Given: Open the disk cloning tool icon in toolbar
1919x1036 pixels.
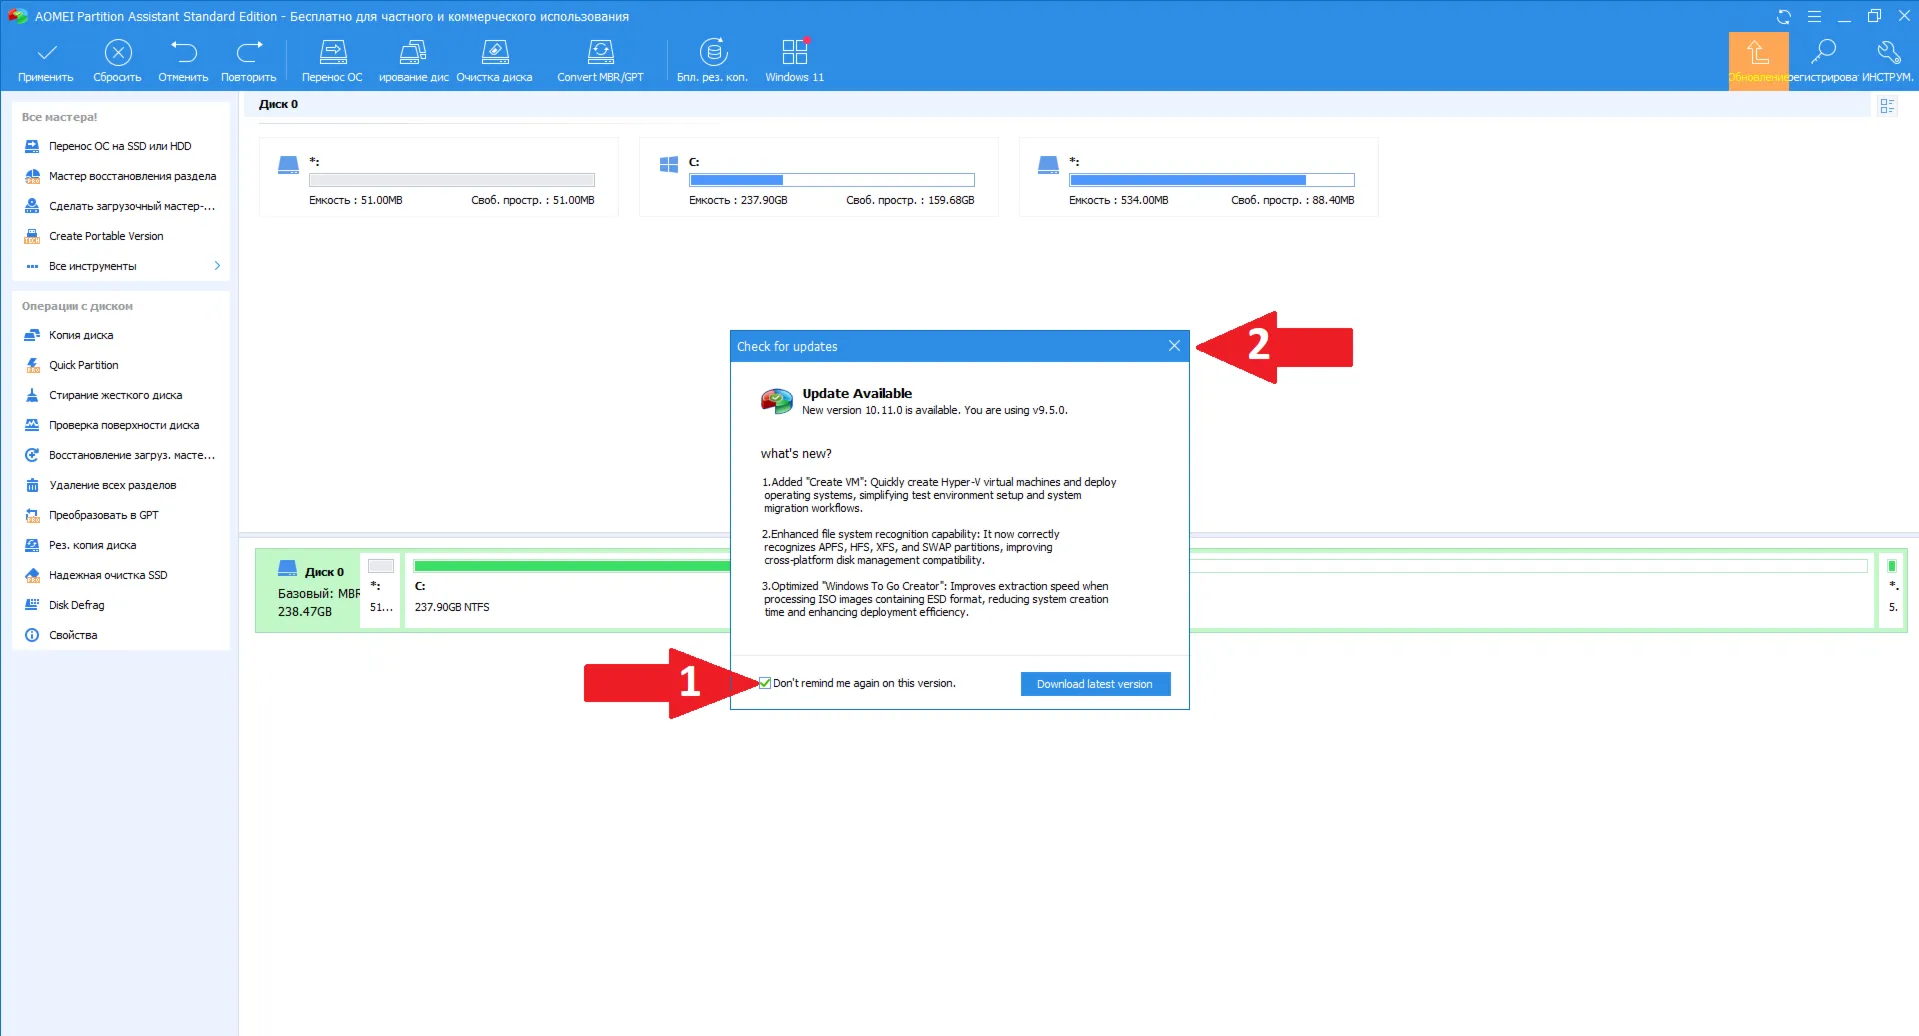Looking at the screenshot, I should (413, 61).
